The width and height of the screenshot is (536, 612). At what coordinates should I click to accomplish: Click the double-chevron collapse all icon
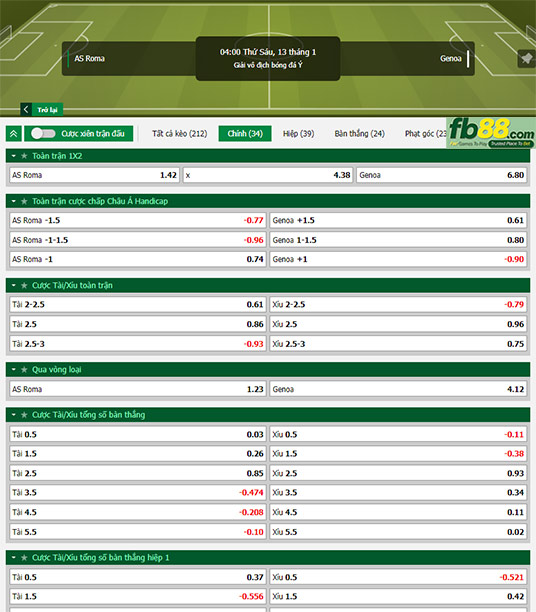click(14, 134)
